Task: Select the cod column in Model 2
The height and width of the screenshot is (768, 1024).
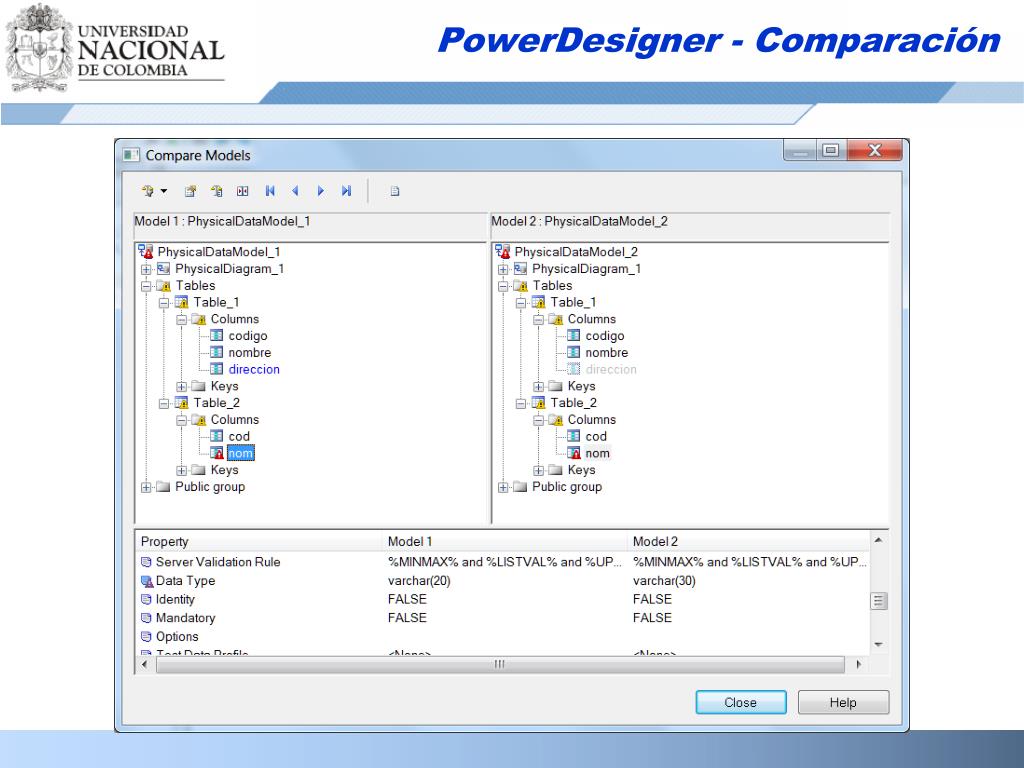Action: pyautogui.click(x=596, y=436)
